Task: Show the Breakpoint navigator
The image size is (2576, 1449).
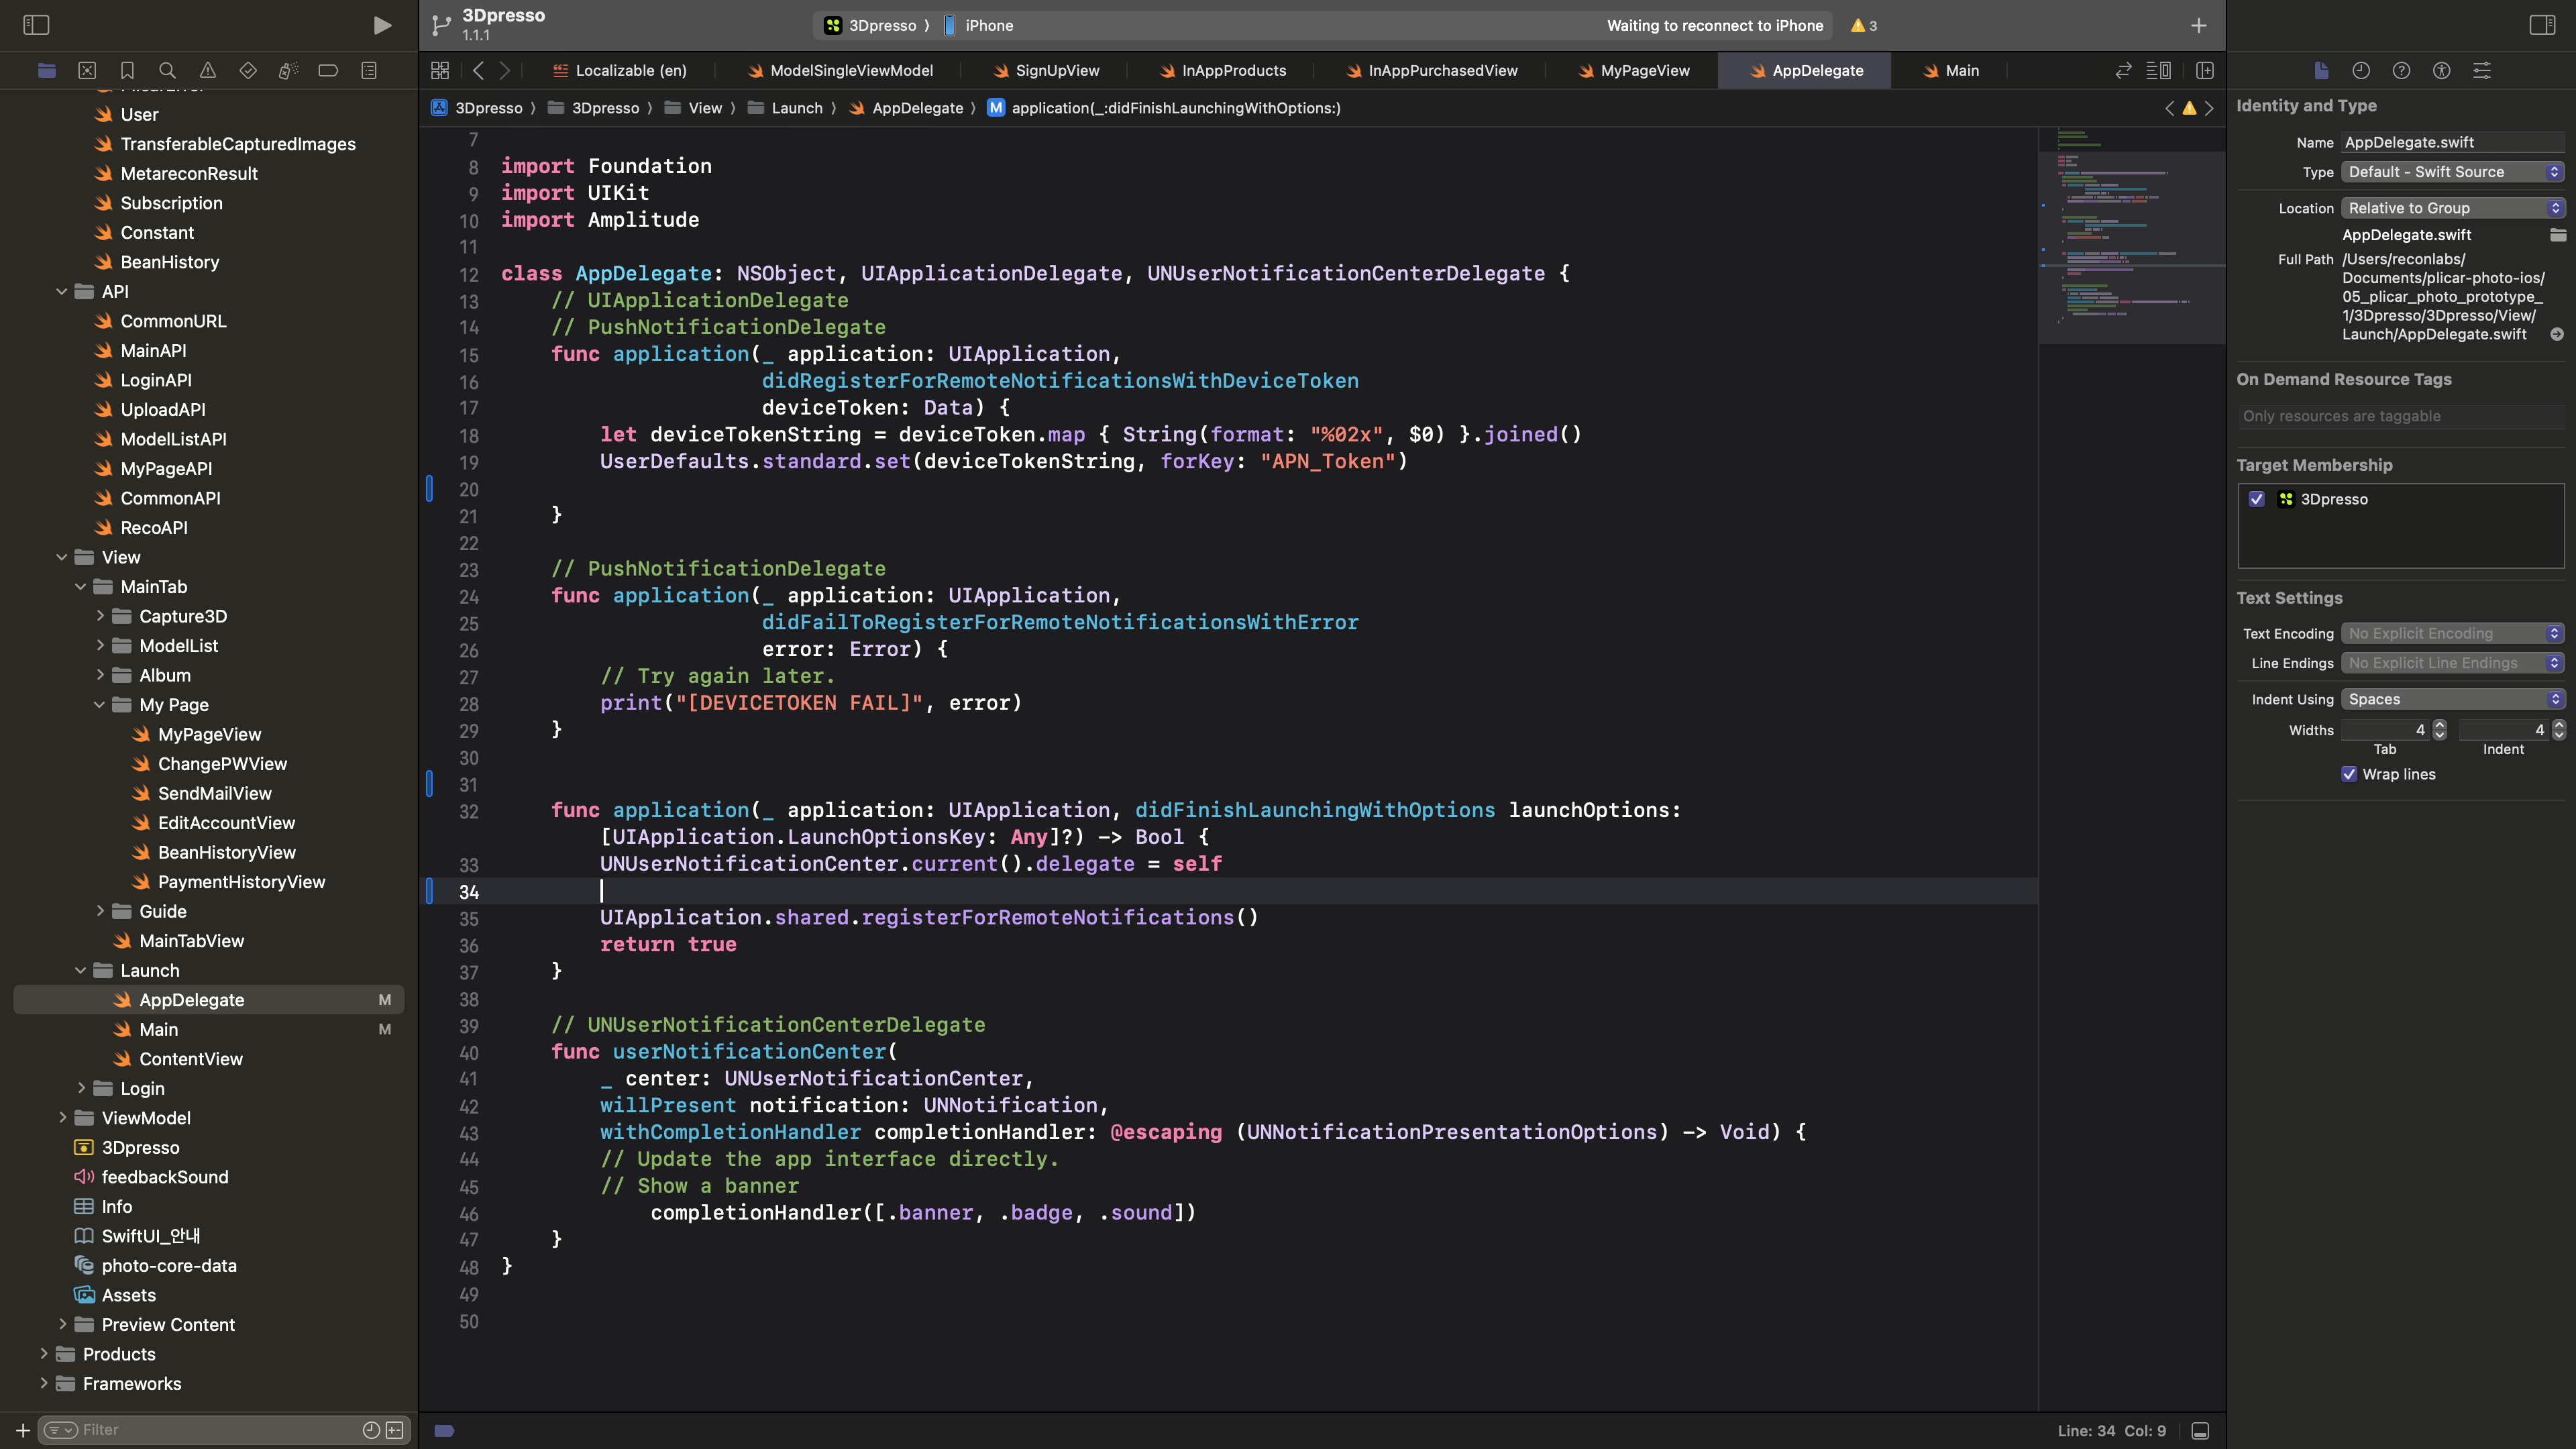Action: (x=328, y=70)
